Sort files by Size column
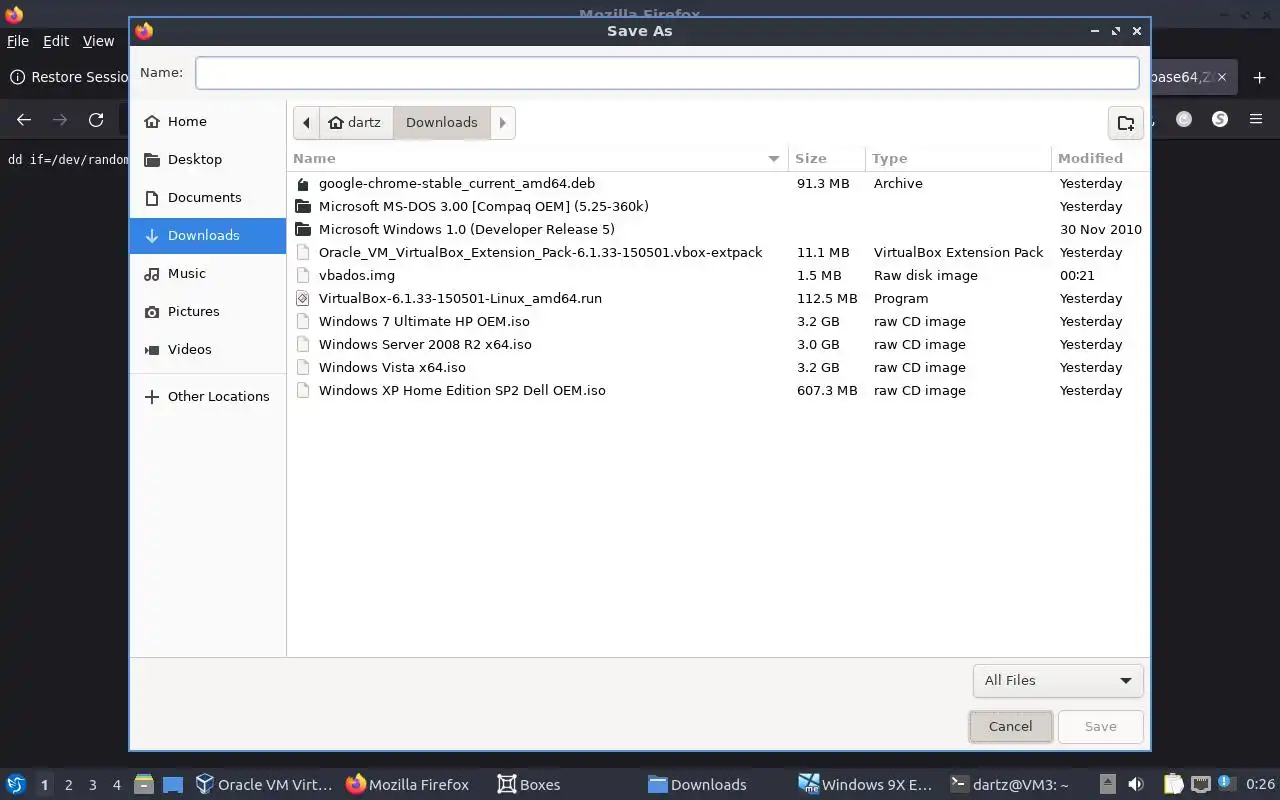This screenshot has width=1280, height=800. pos(827,158)
